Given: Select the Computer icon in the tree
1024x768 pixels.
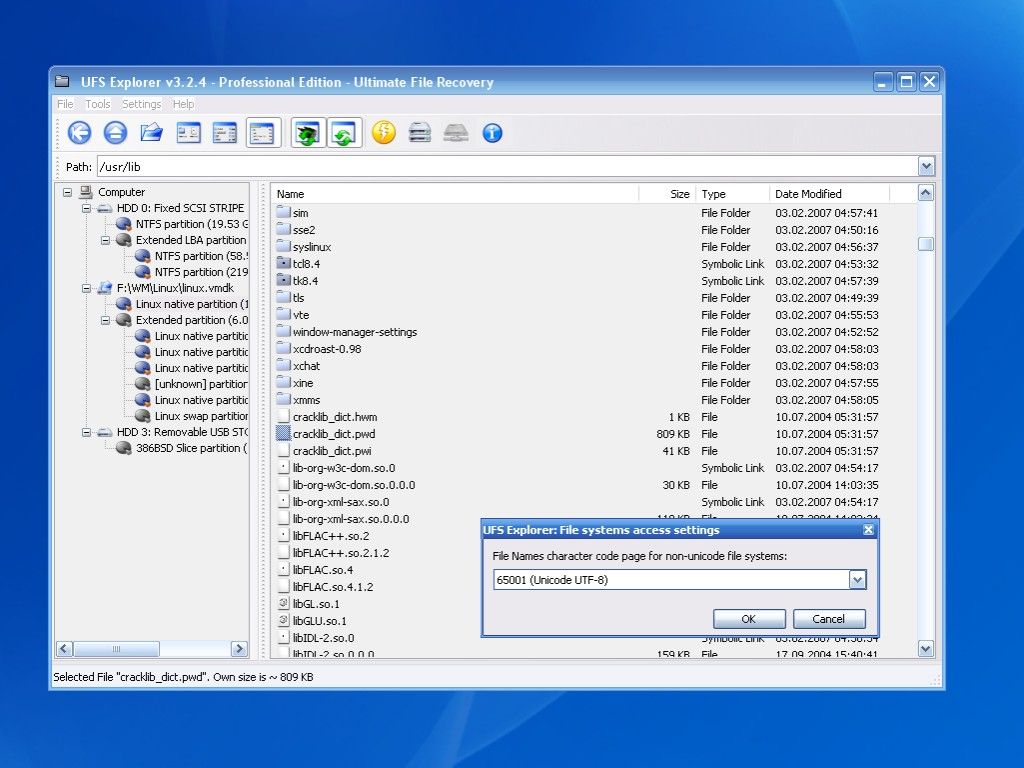Looking at the screenshot, I should click(x=86, y=192).
